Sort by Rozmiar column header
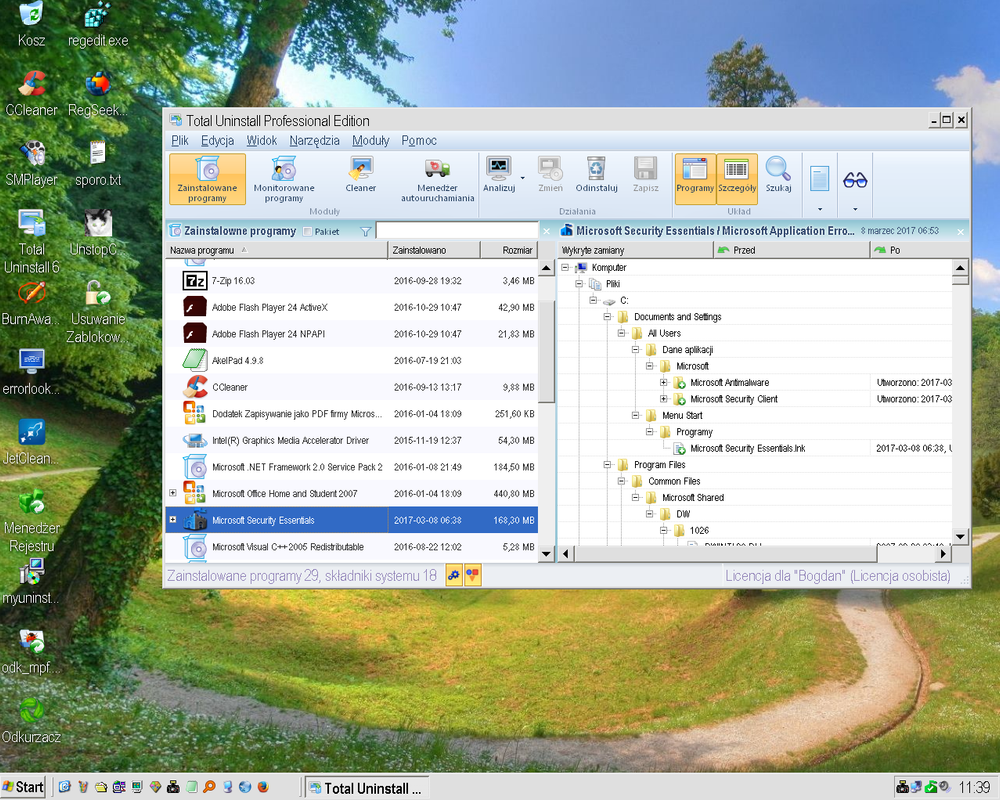 509,250
